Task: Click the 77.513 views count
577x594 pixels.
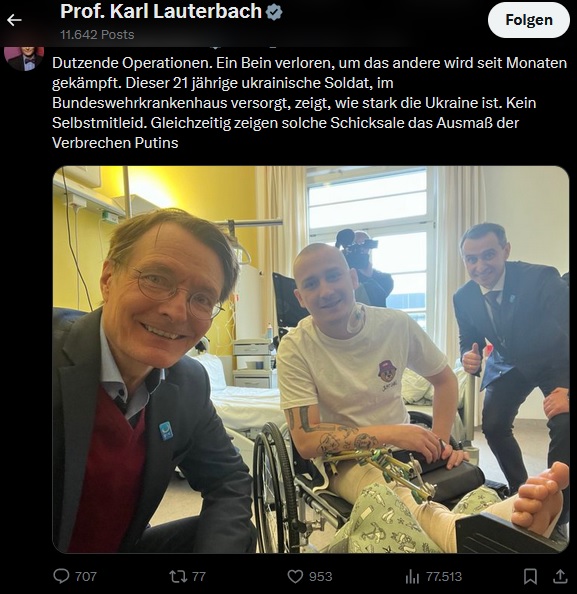Action: click(x=444, y=577)
